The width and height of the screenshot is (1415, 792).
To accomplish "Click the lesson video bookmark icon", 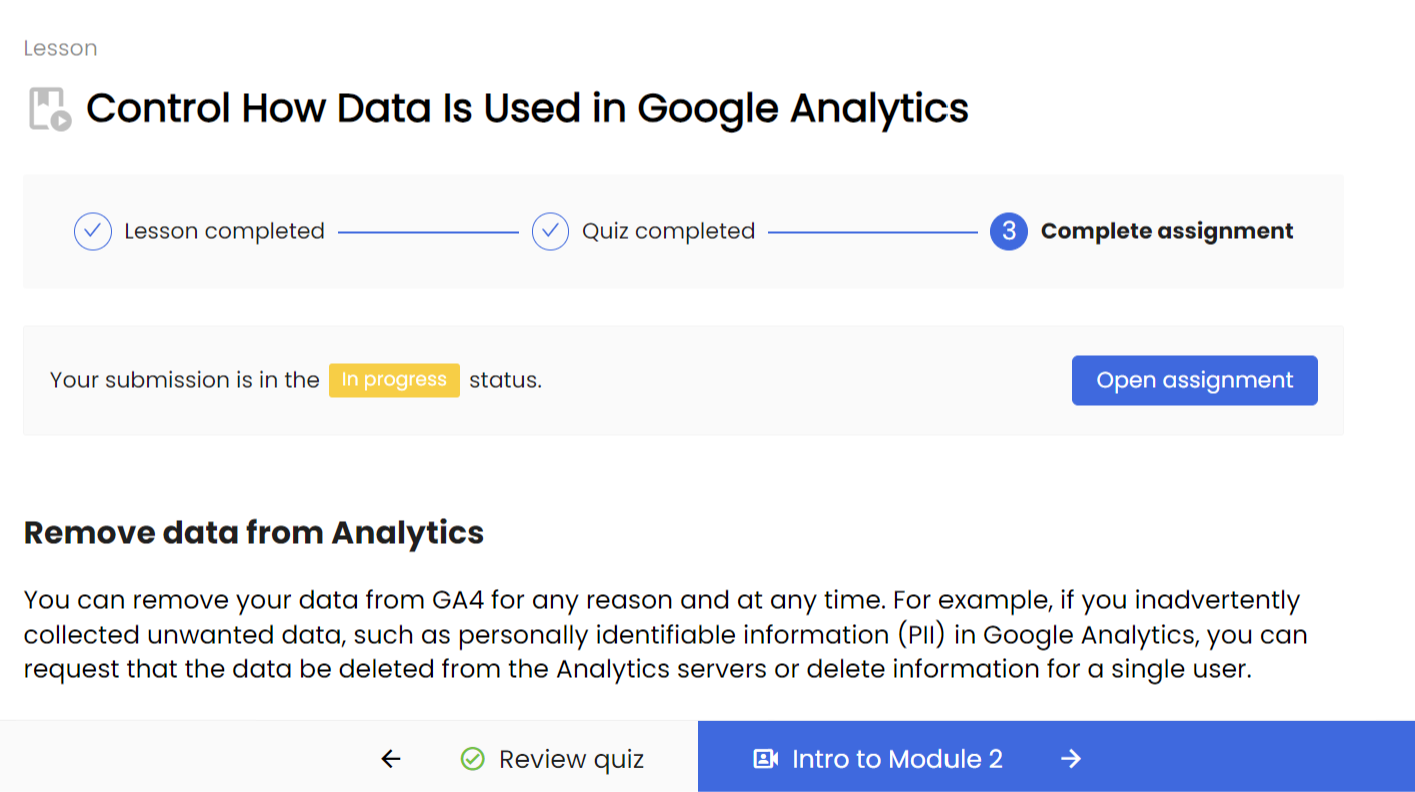I will (49, 109).
